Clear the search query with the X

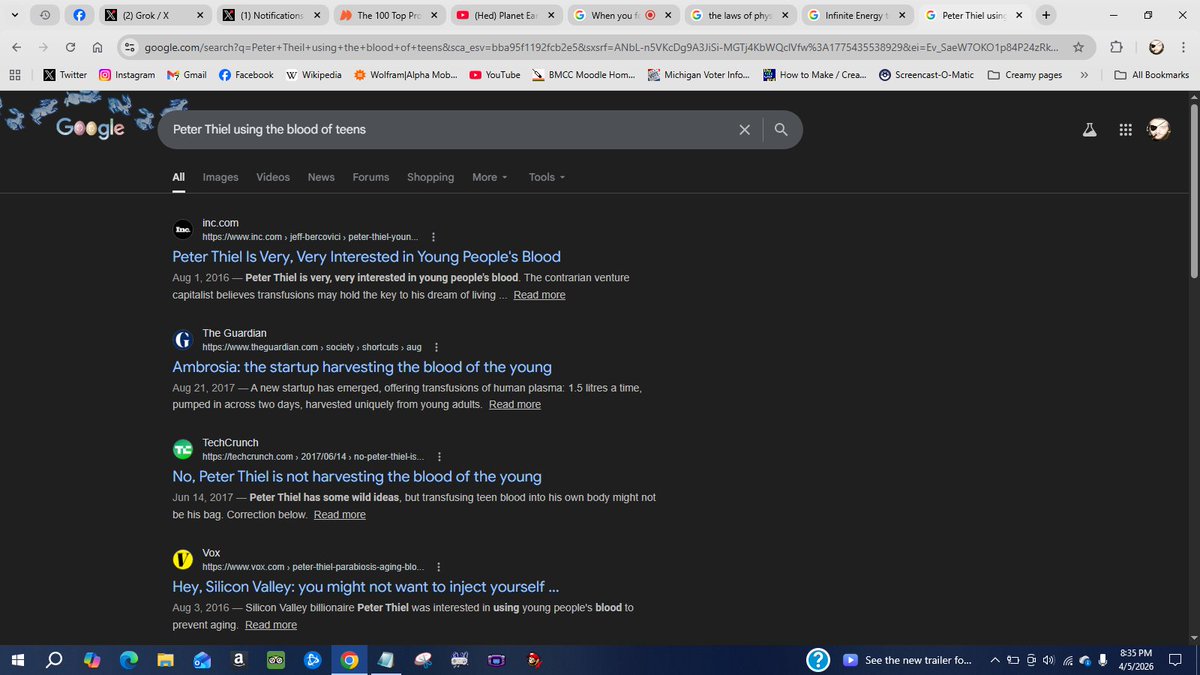(744, 129)
